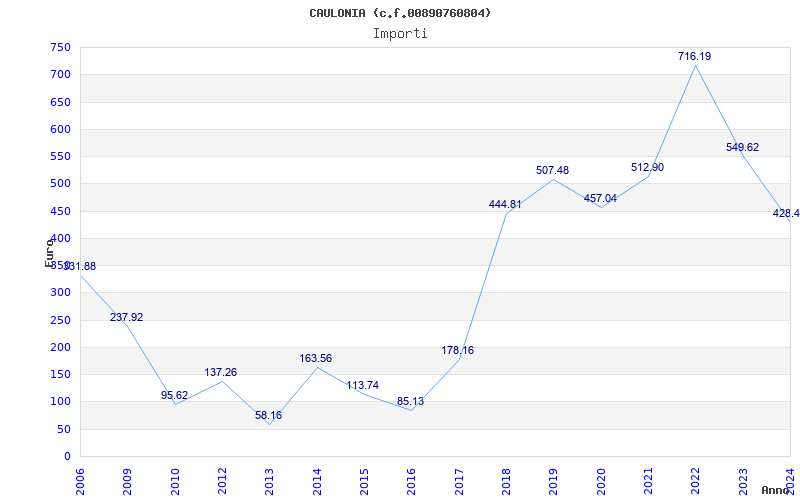Click the y-axis value 200
This screenshot has height=500, width=800.
(60, 347)
